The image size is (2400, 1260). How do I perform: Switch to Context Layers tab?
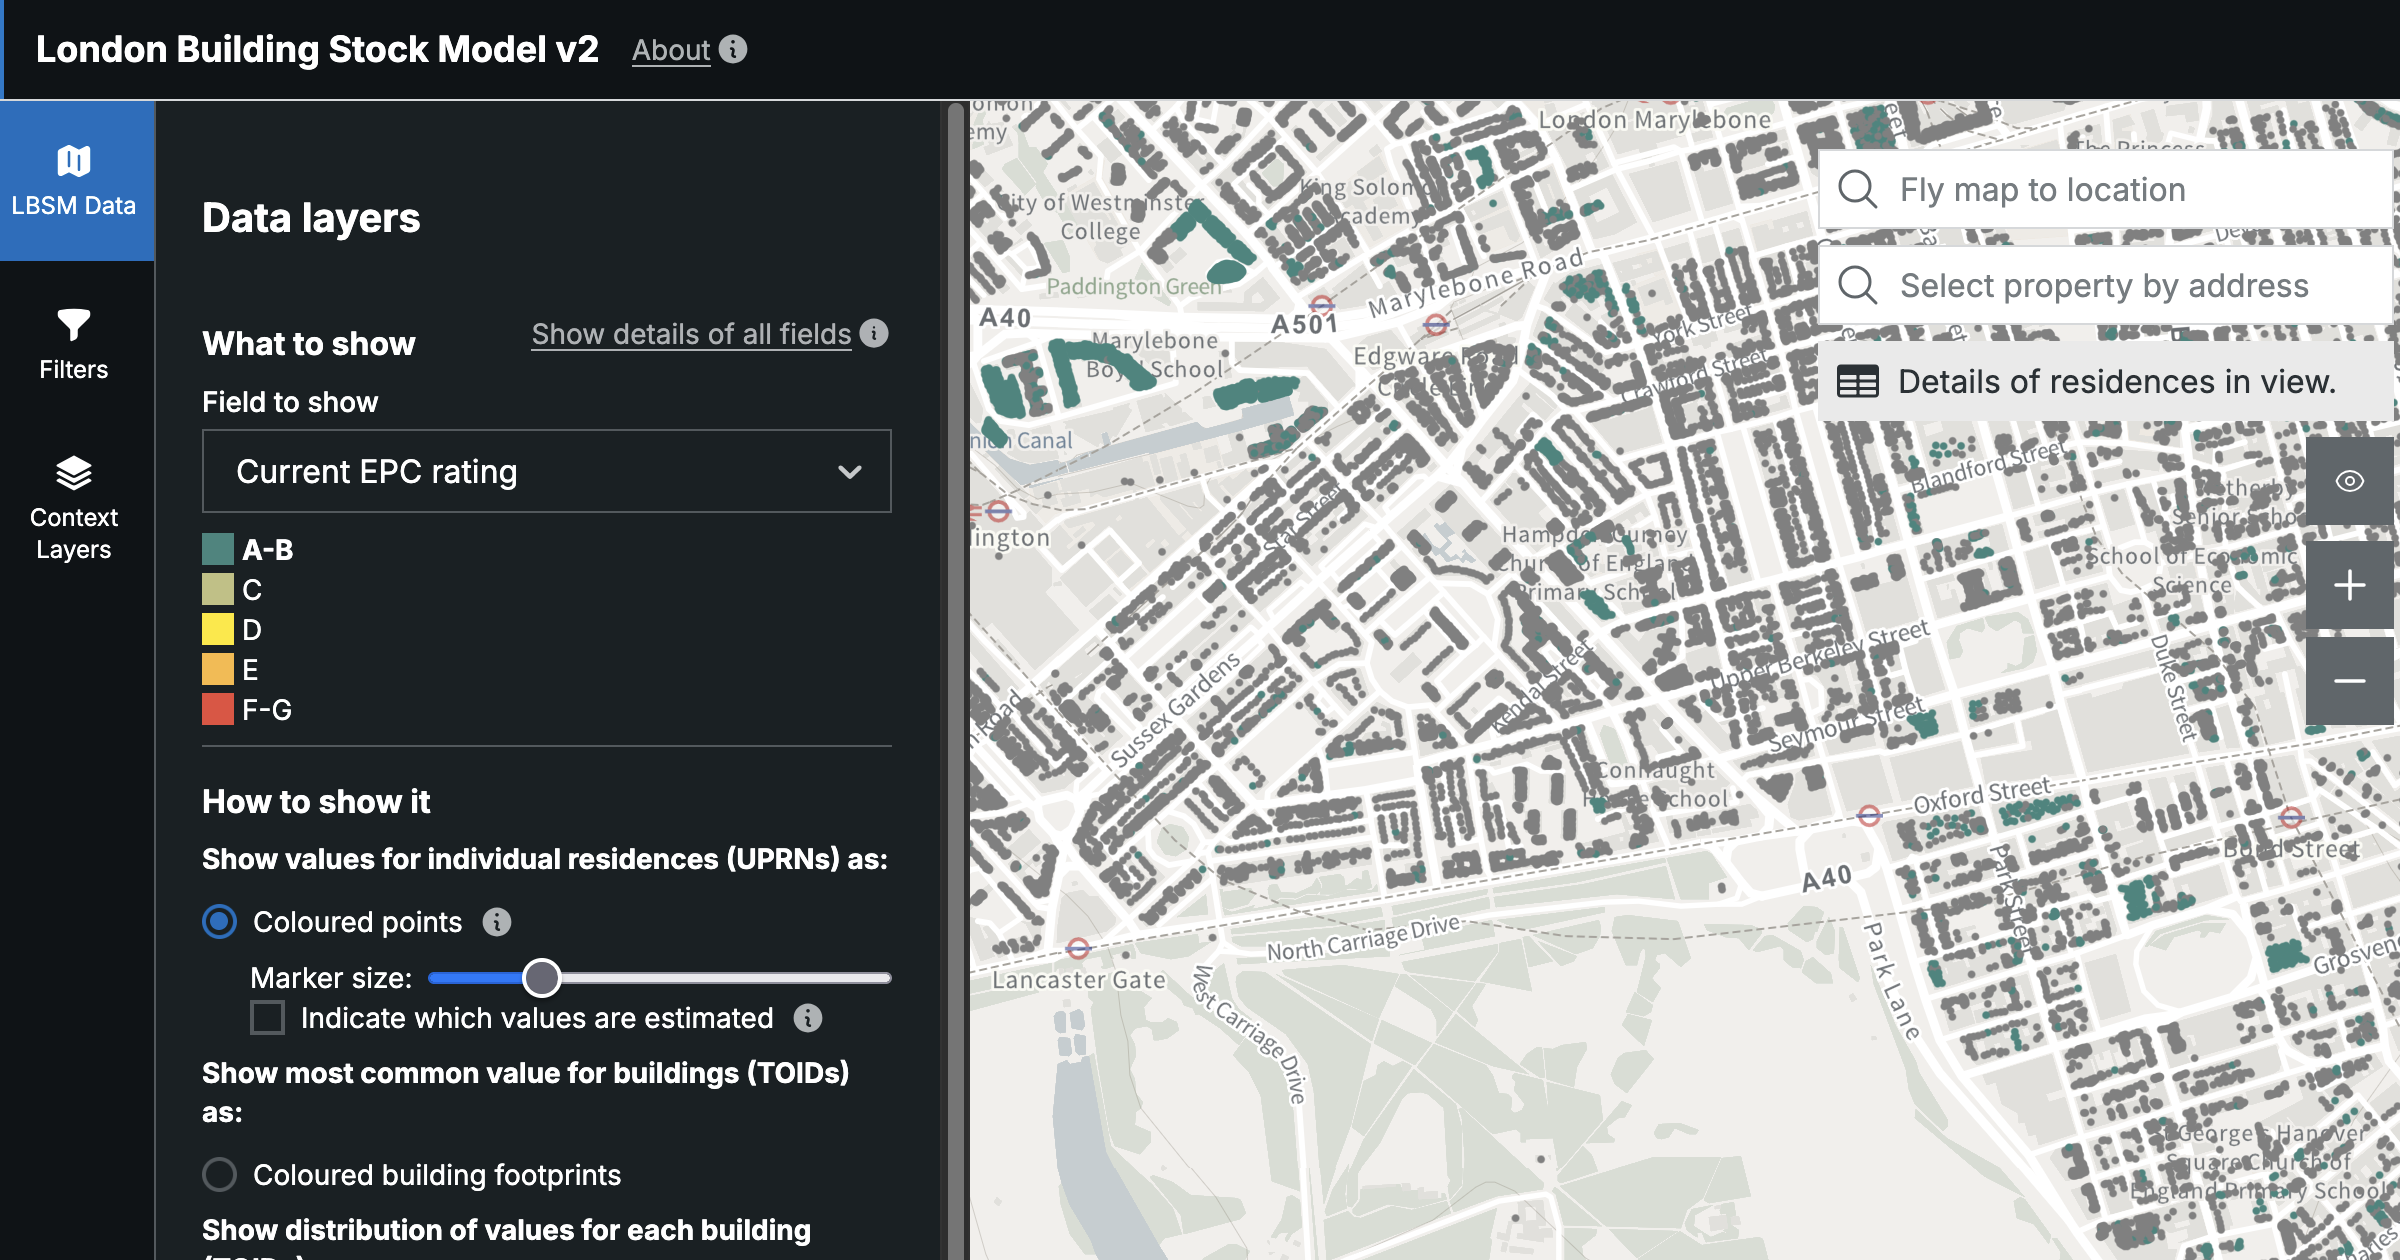[74, 508]
